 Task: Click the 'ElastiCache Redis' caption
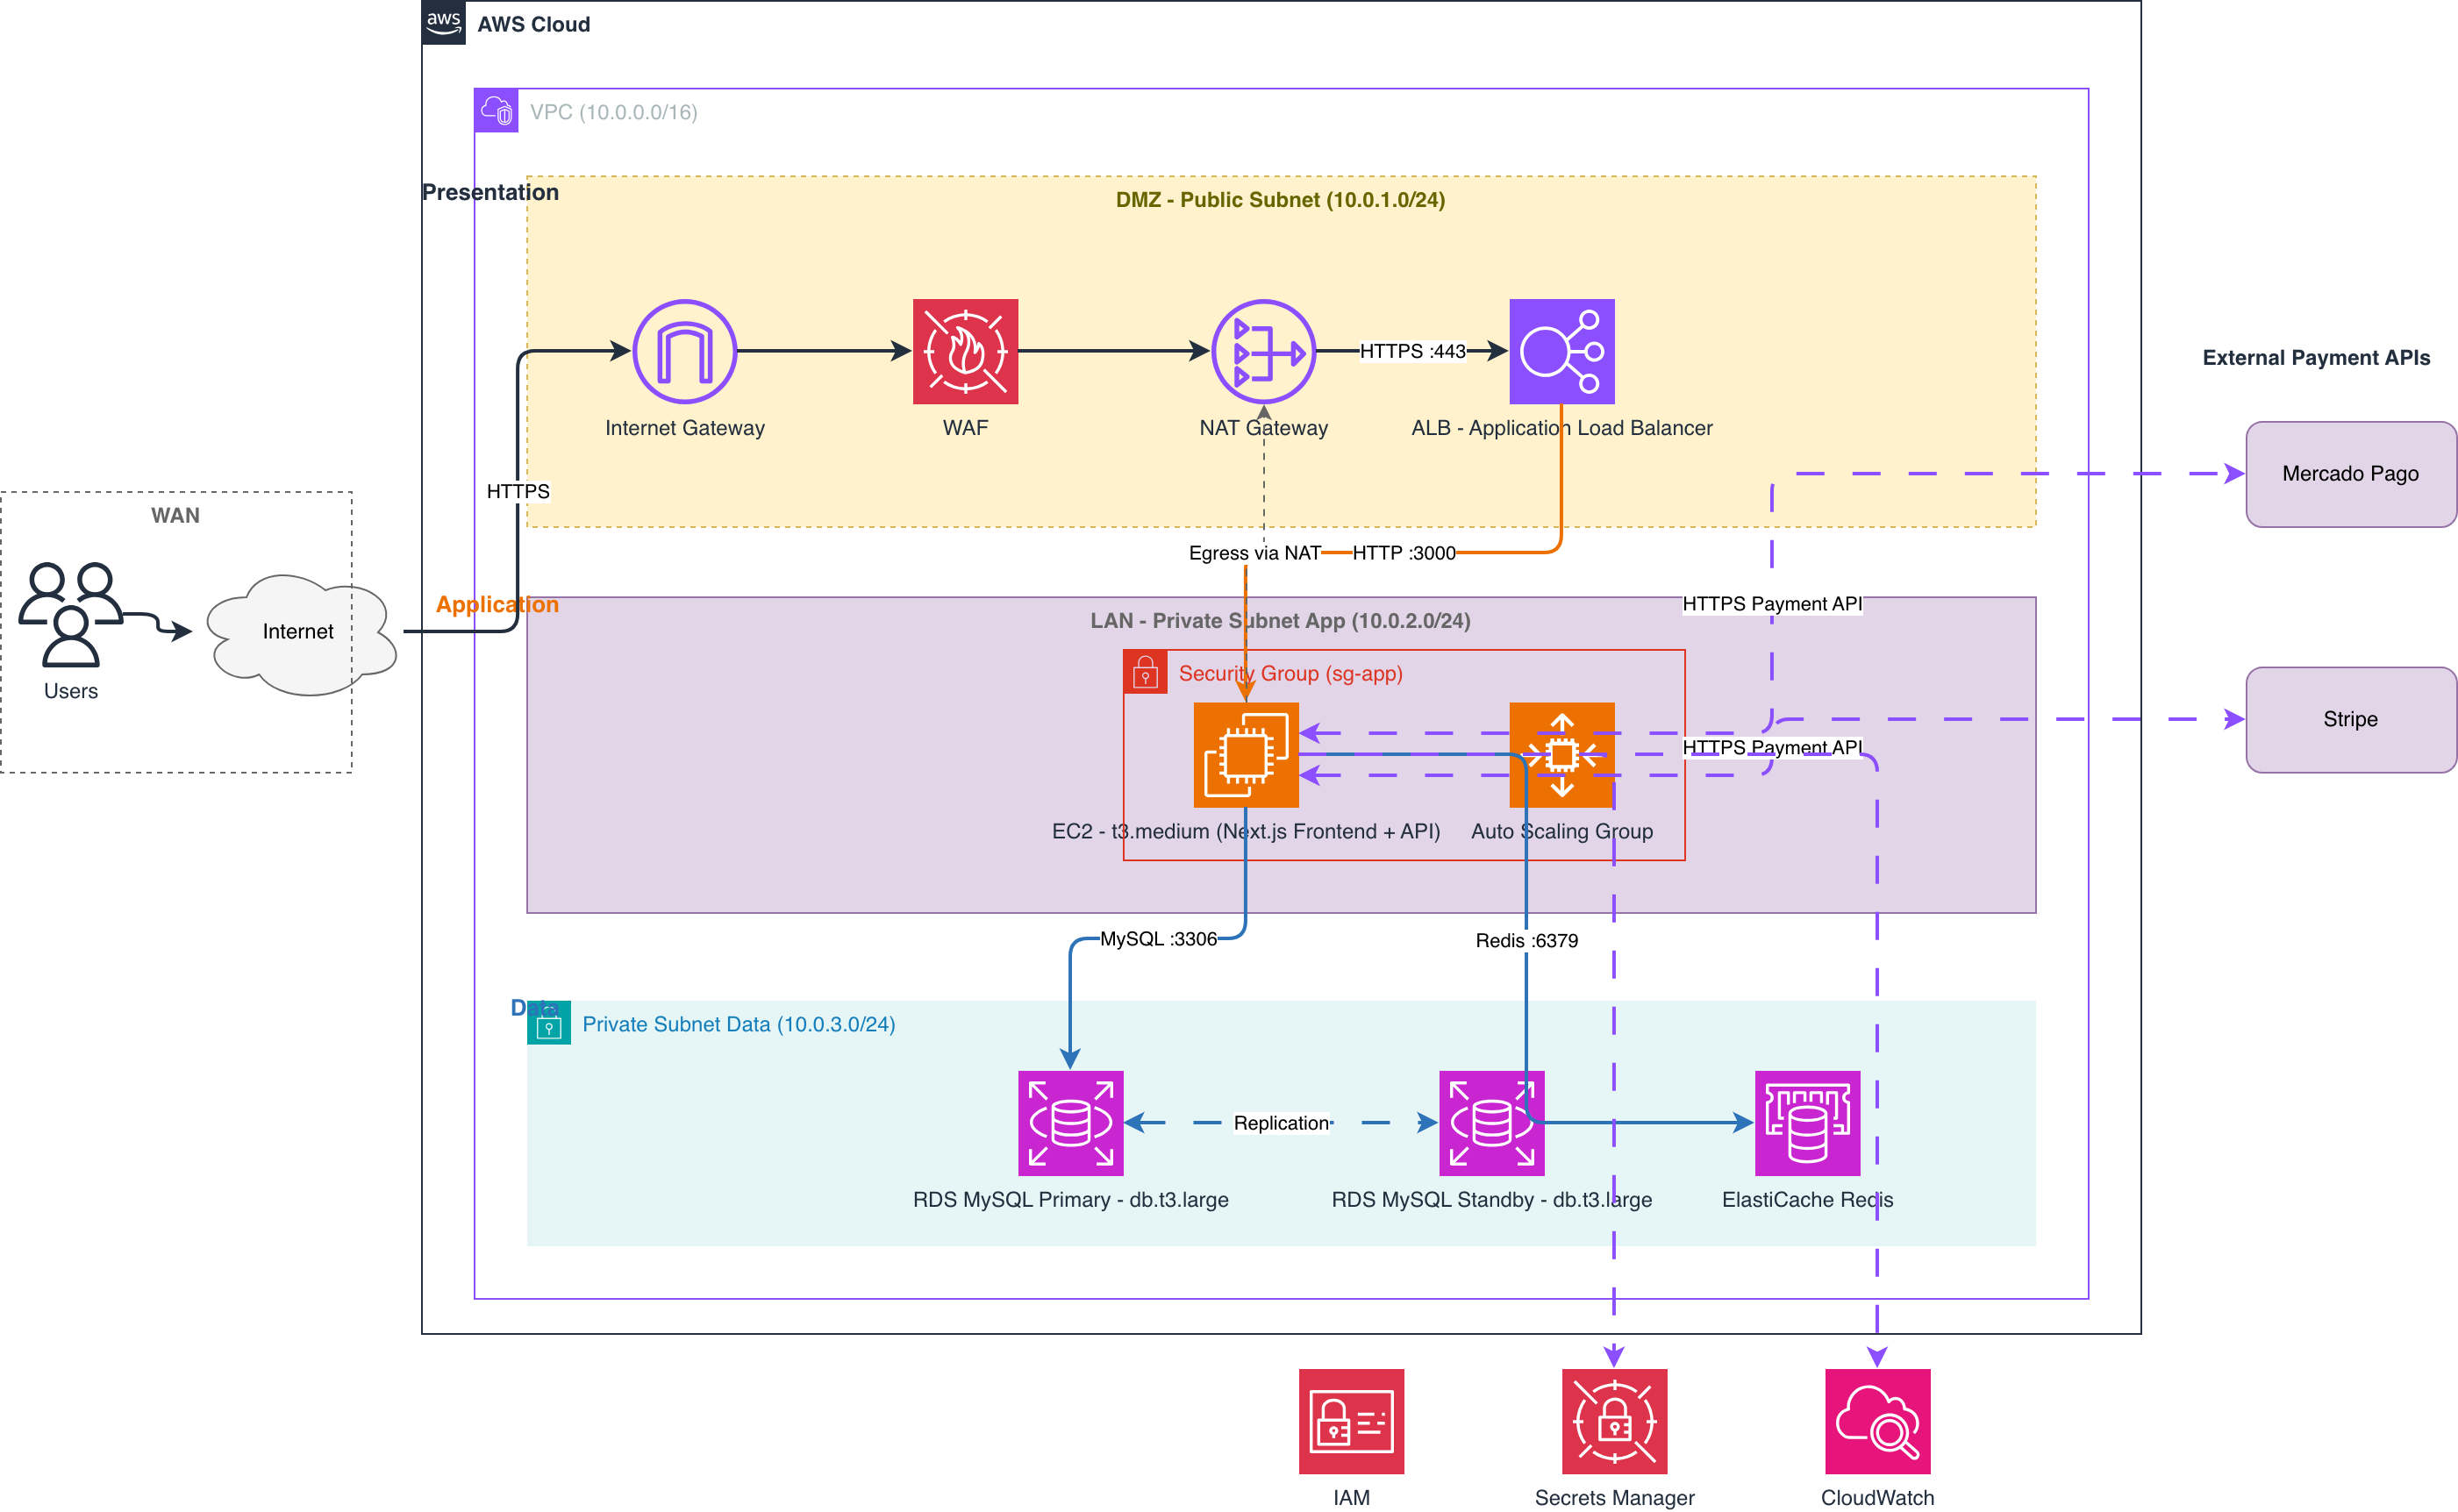click(x=1808, y=1199)
